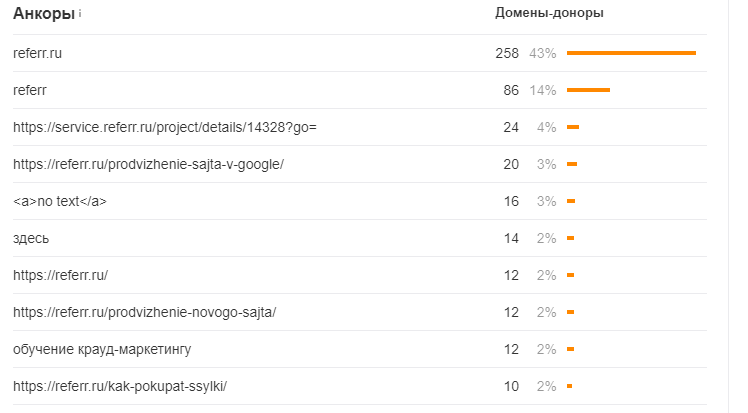This screenshot has width=748, height=413.
Task: Click the 258 donor domains count
Action: (507, 53)
